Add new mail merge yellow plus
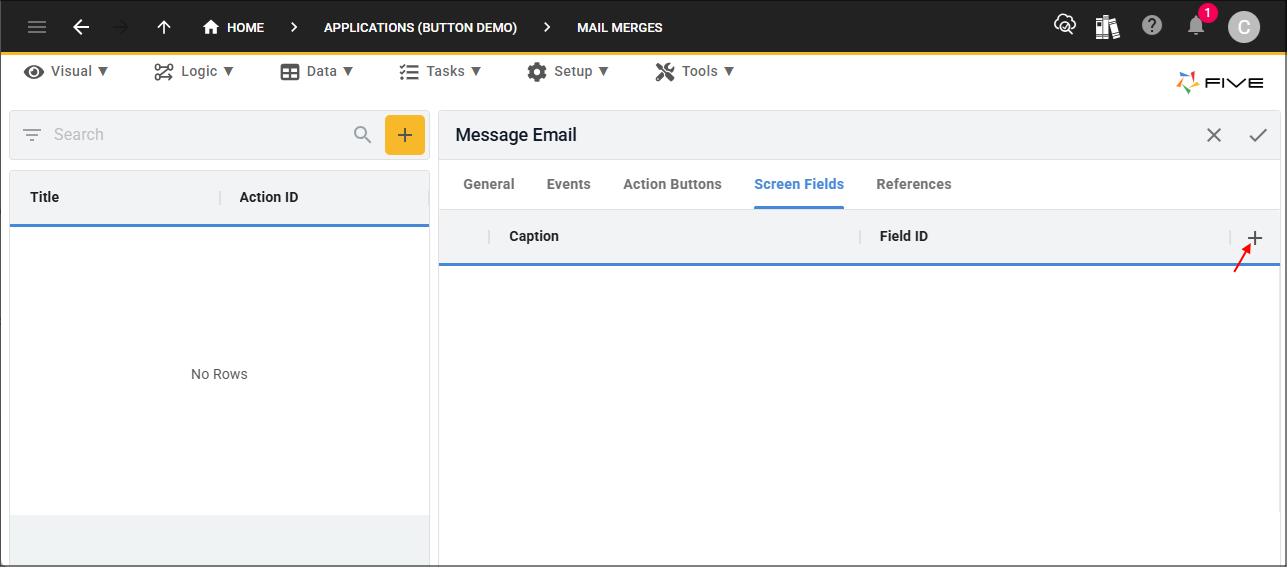 (x=405, y=135)
